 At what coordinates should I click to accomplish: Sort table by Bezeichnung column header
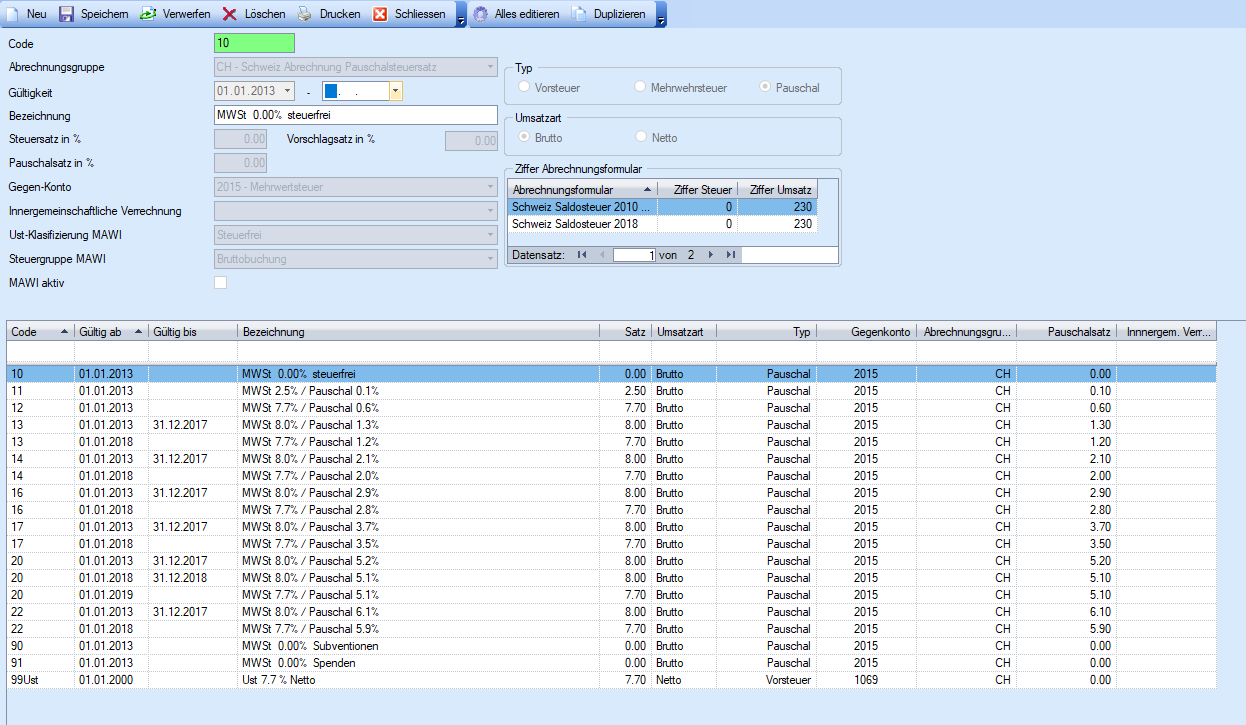point(417,332)
